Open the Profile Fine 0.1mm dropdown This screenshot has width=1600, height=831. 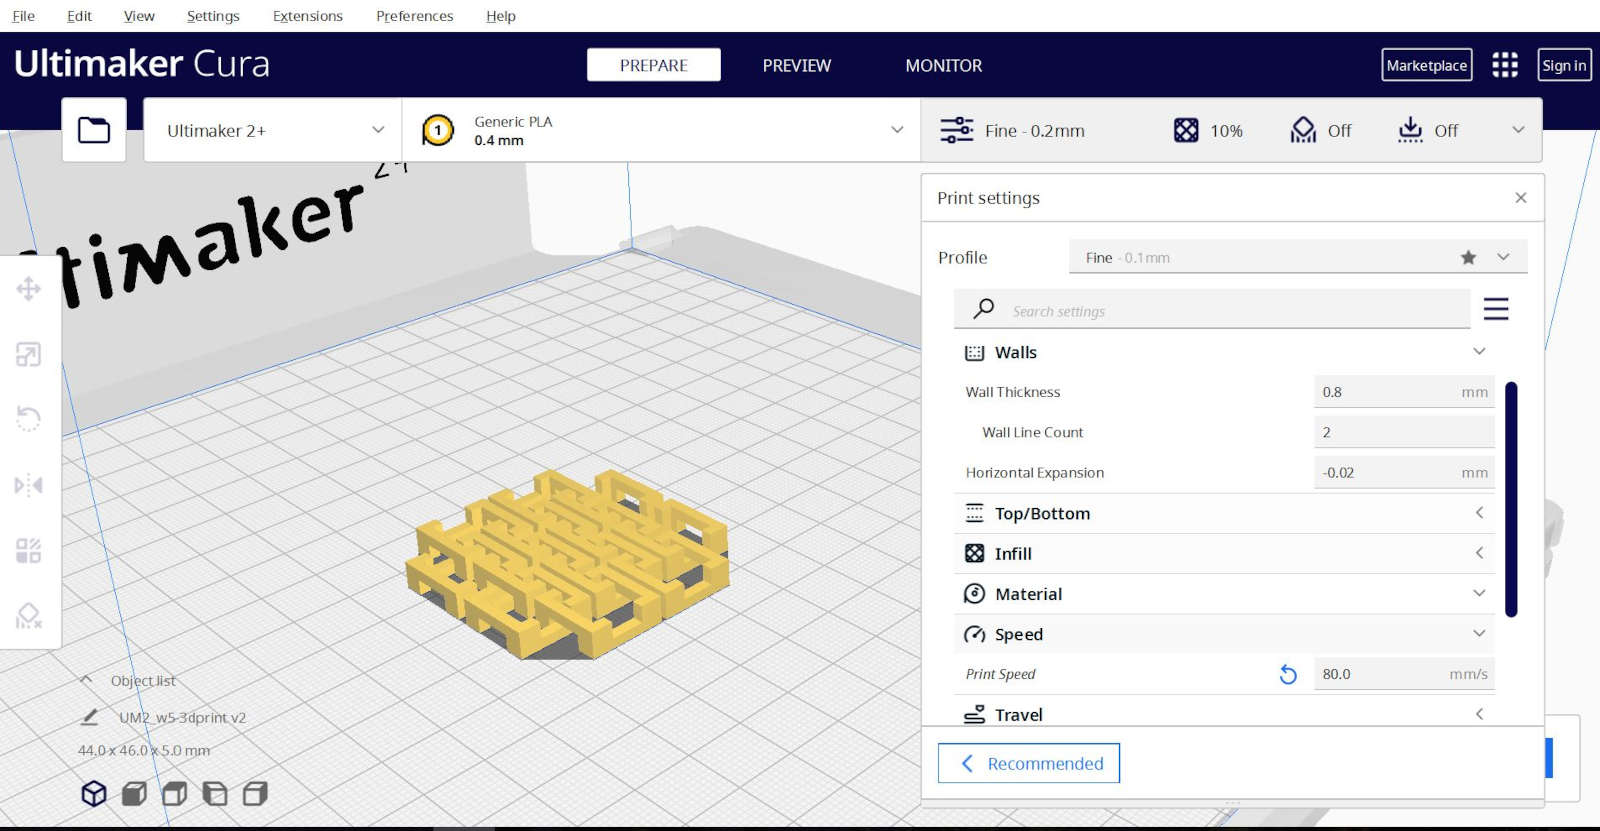(x=1298, y=257)
